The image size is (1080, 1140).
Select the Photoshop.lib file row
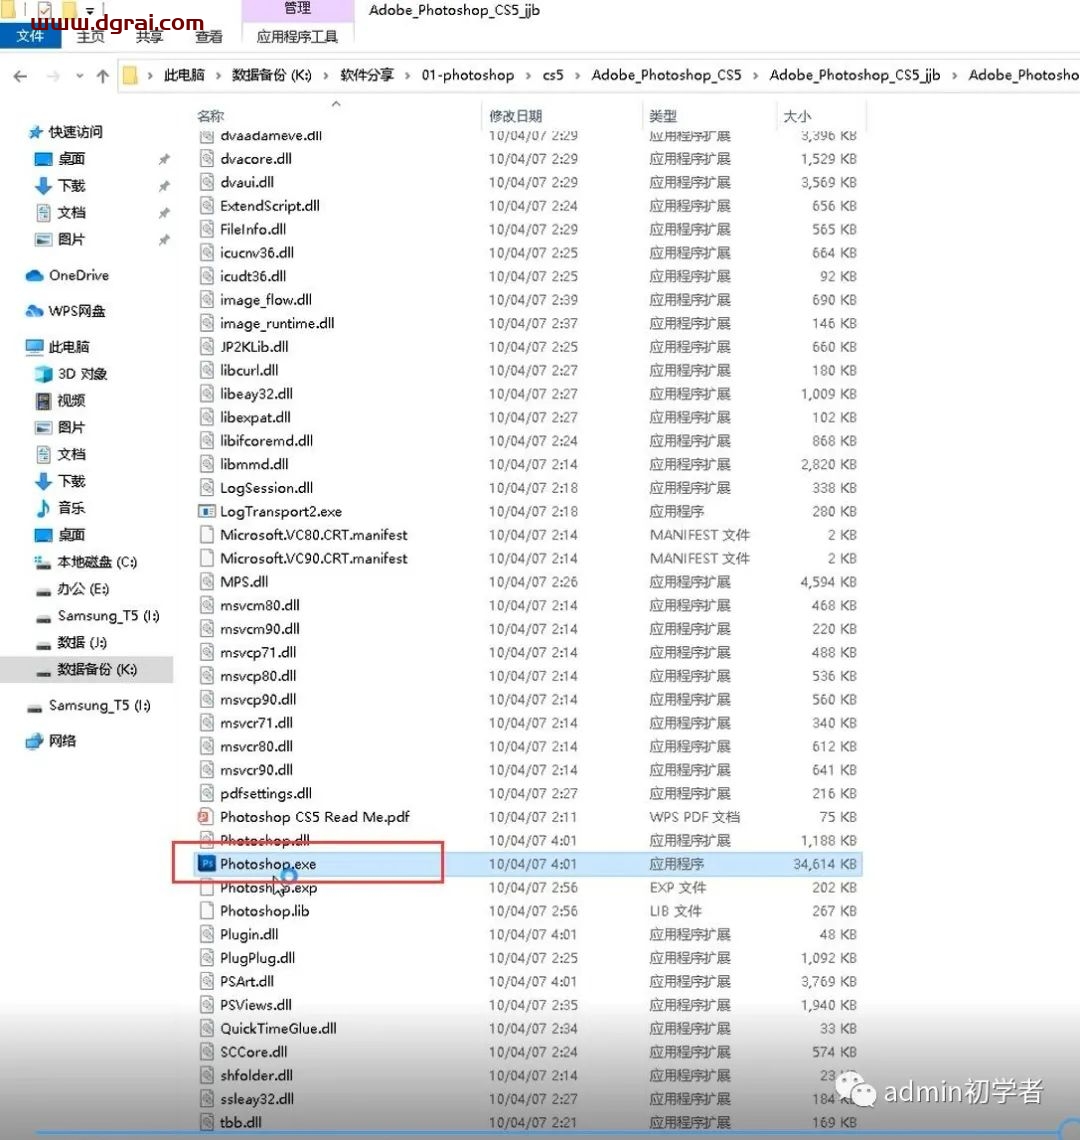tap(265, 911)
